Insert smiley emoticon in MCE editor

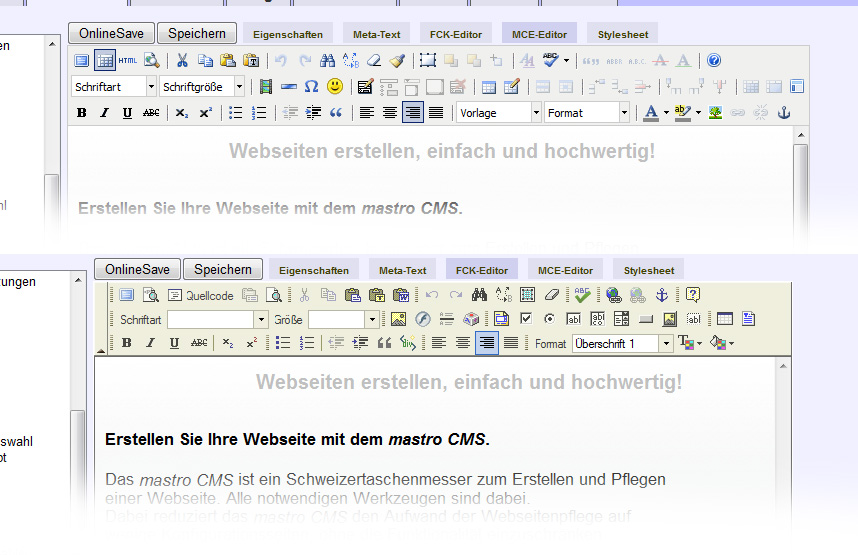click(x=335, y=86)
